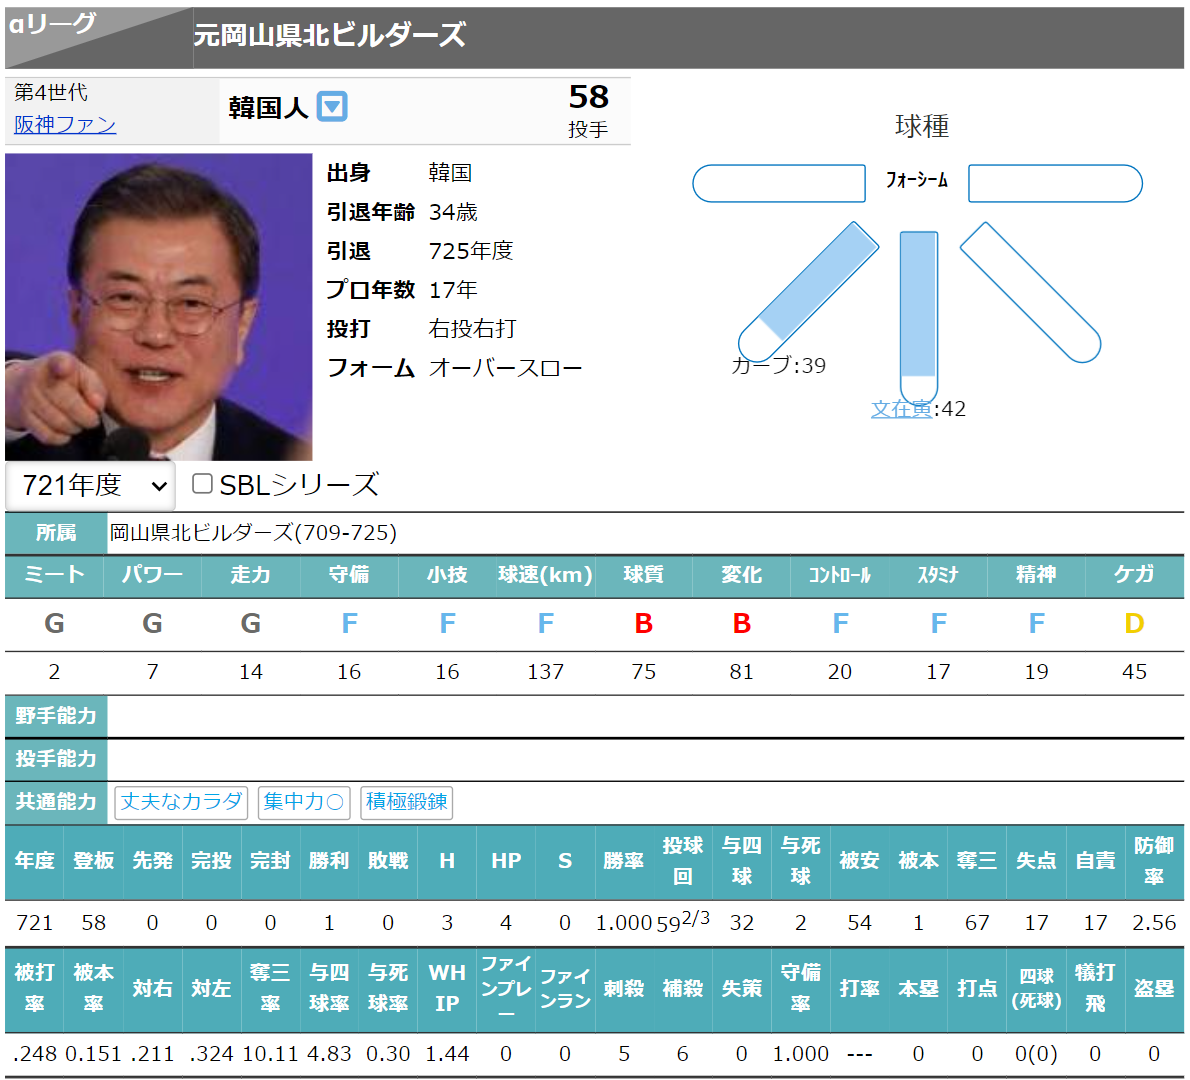Viewport: 1190px width, 1080px height.
Task: Enable the SBLシリーズ checkbox
Action: [x=202, y=484]
